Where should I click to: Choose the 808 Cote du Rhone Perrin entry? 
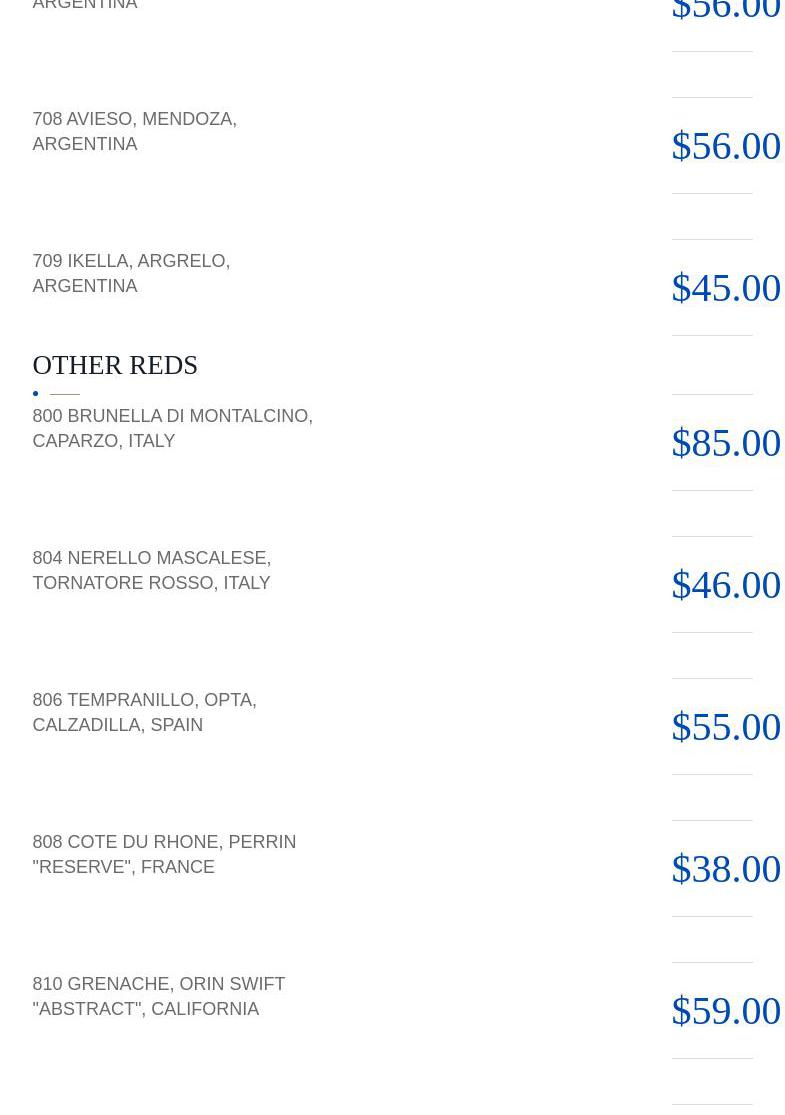pos(164,854)
